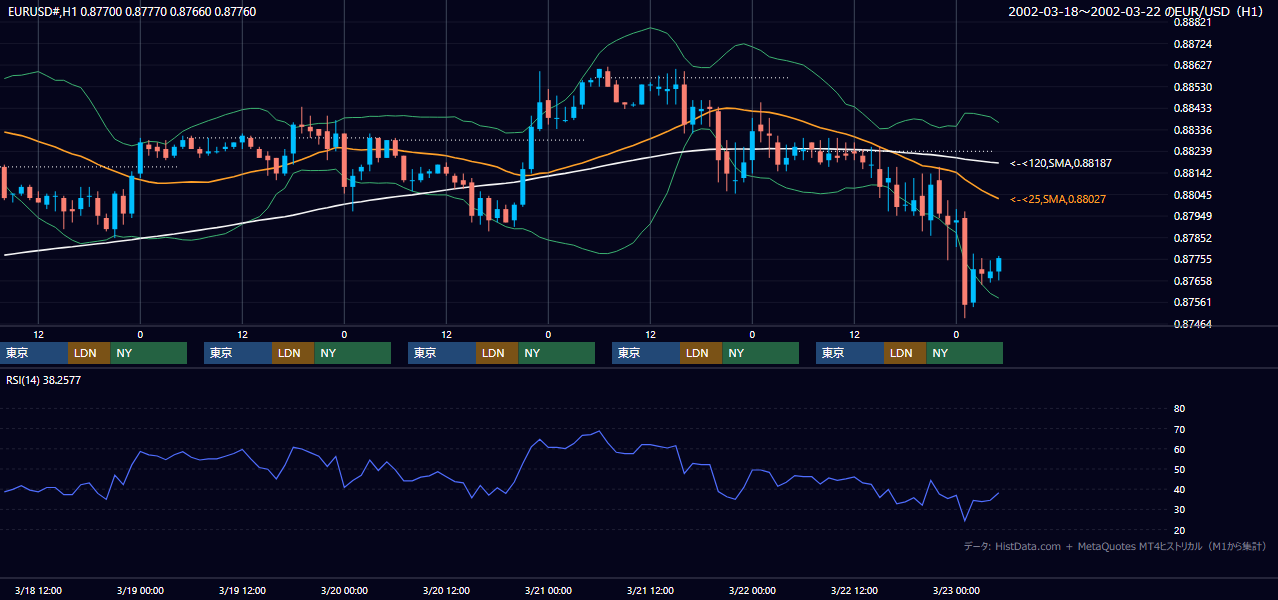Click the 25 SMA 0.88027 label
This screenshot has width=1278, height=600.
point(1057,200)
